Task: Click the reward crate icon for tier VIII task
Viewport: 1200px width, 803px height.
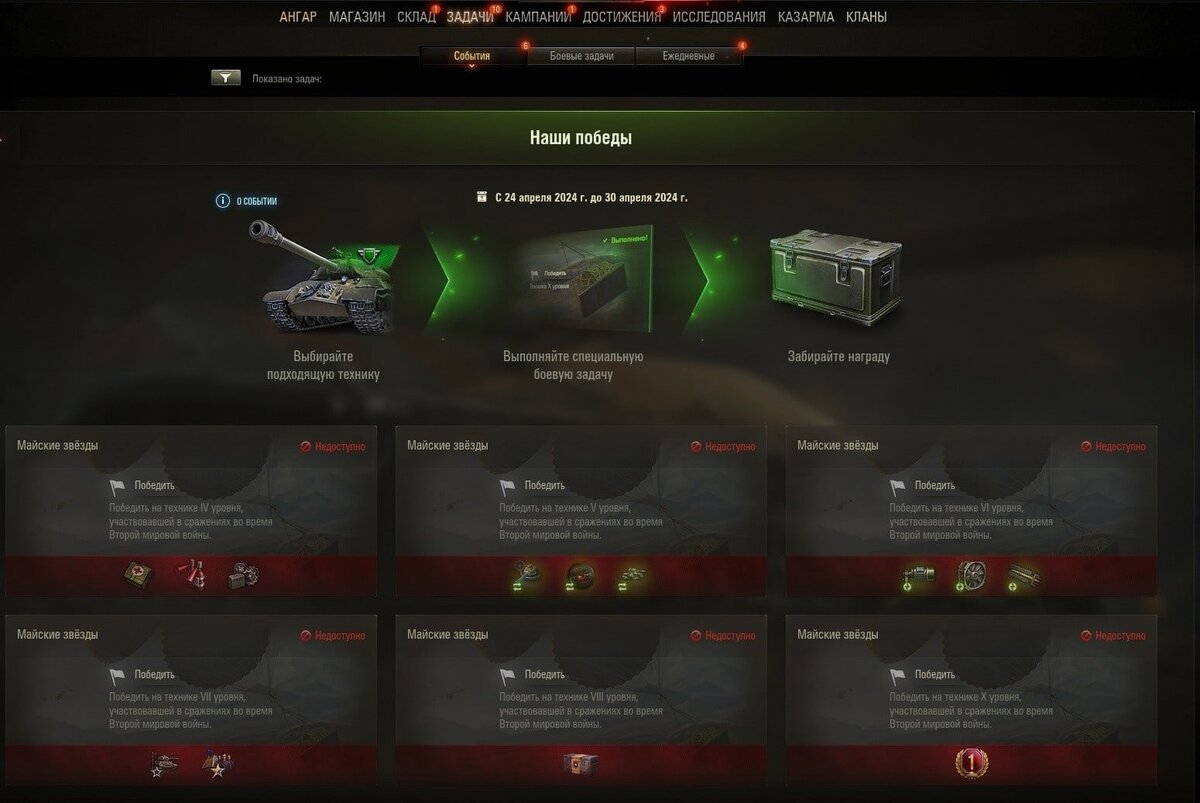Action: pyautogui.click(x=580, y=765)
